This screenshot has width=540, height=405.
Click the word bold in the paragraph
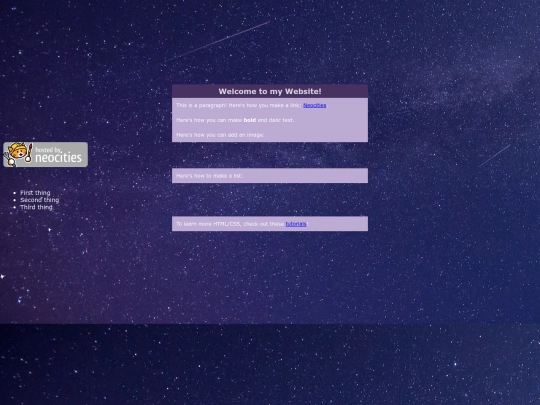[x=250, y=120]
